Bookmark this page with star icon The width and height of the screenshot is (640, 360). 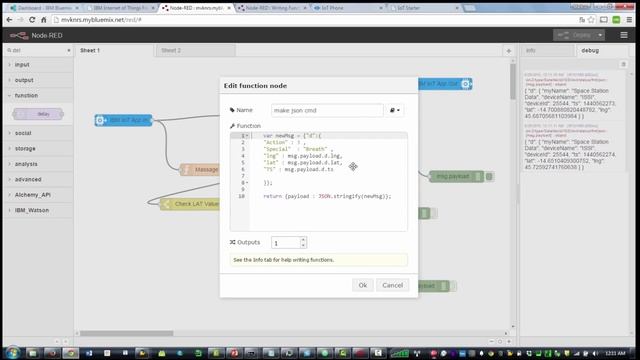[x=591, y=20]
